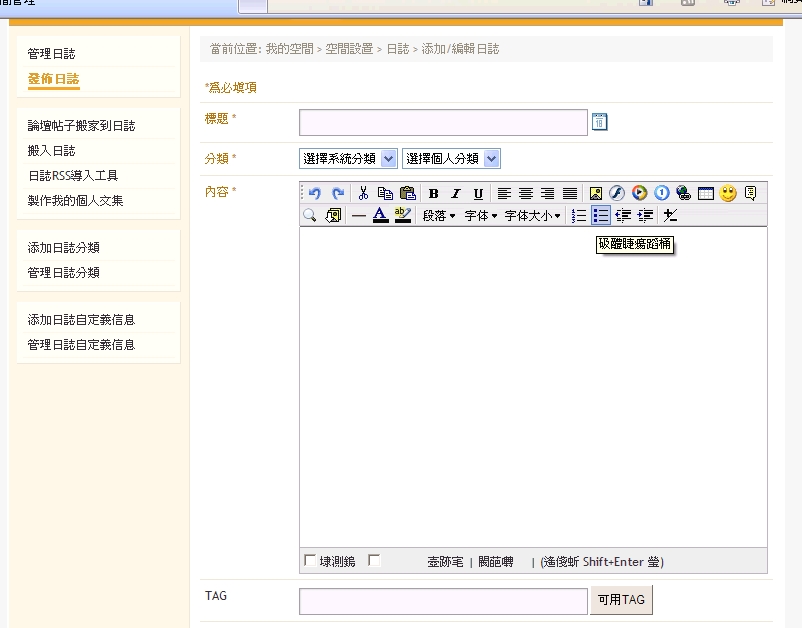802x628 pixels.
Task: Toggle the bulleted list button
Action: [x=601, y=215]
